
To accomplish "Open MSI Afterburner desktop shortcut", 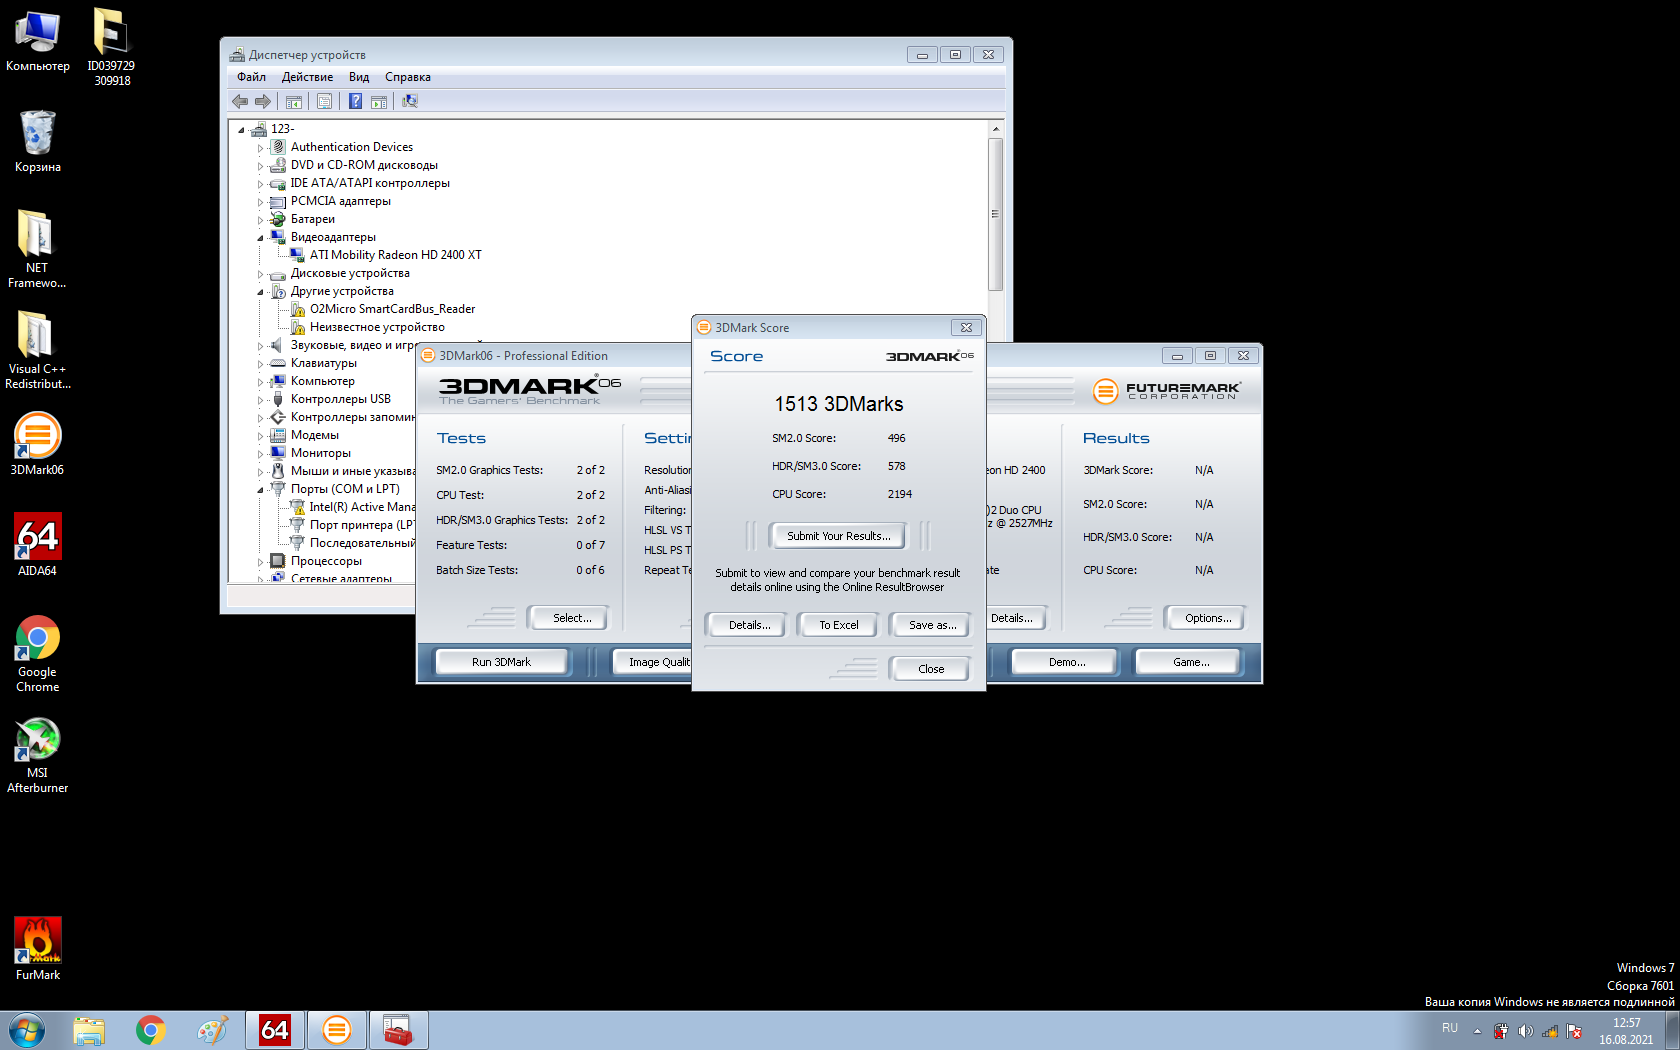I will click(x=37, y=755).
